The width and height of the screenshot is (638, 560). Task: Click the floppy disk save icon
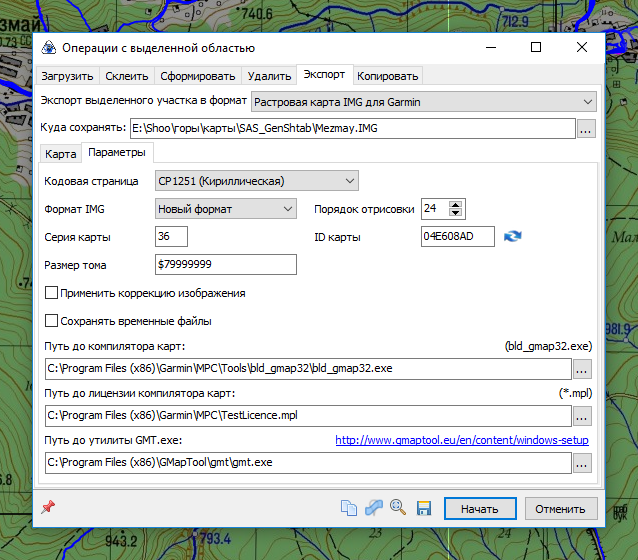(x=423, y=508)
